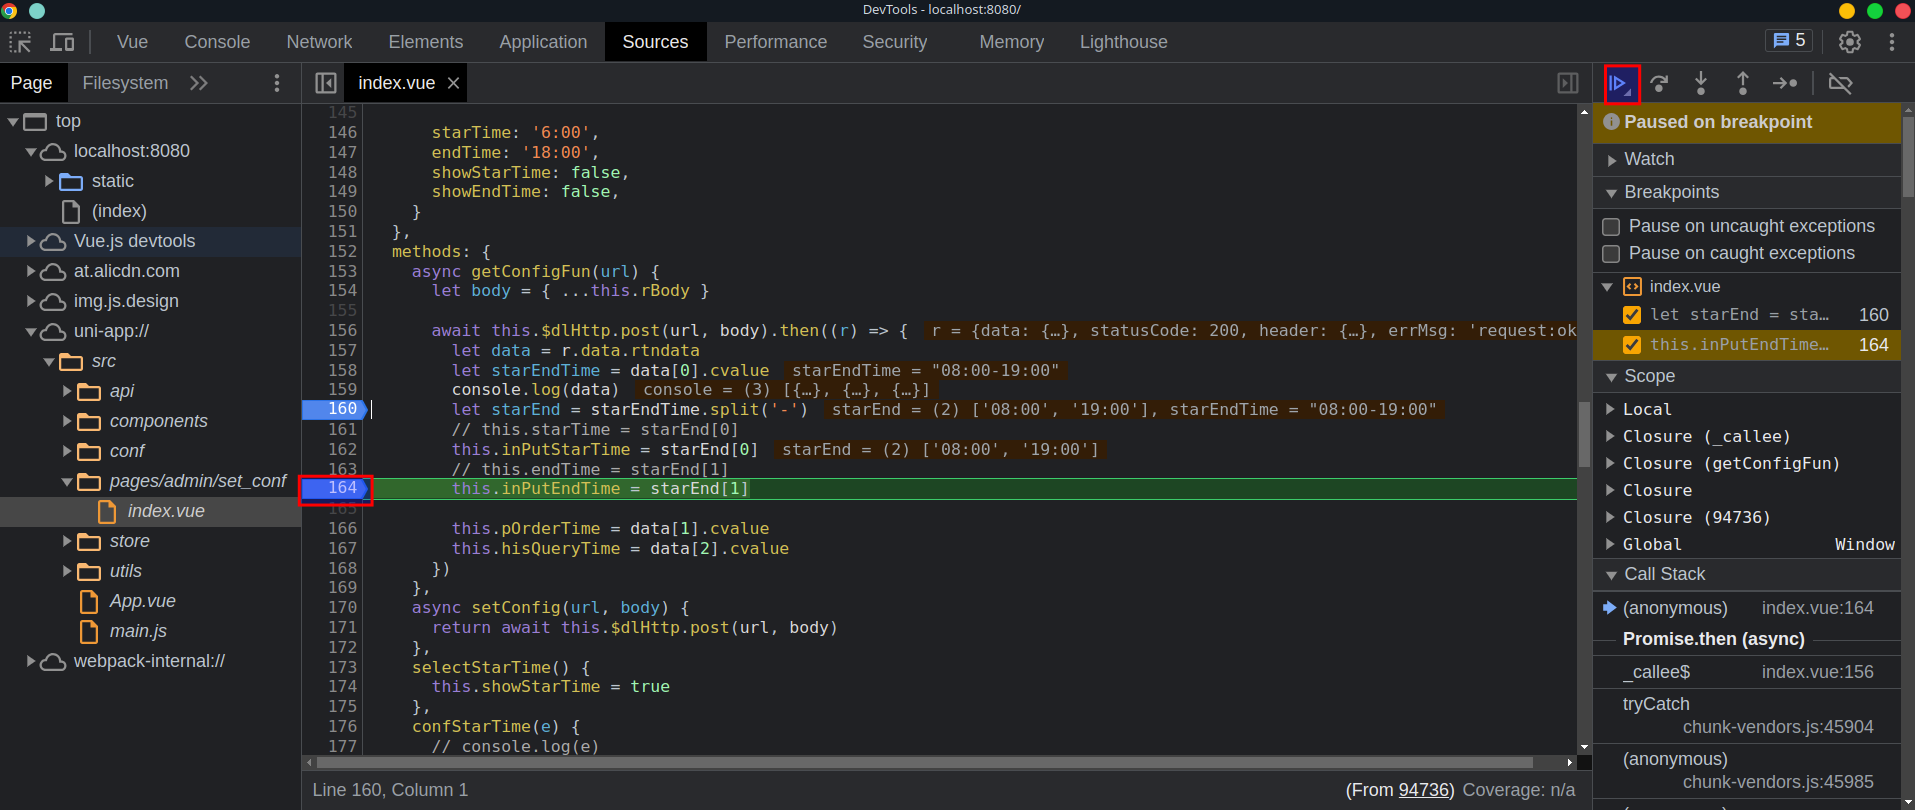Image resolution: width=1915 pixels, height=810 pixels.
Task: Deactivate breakpoints icon
Action: pos(1840,84)
